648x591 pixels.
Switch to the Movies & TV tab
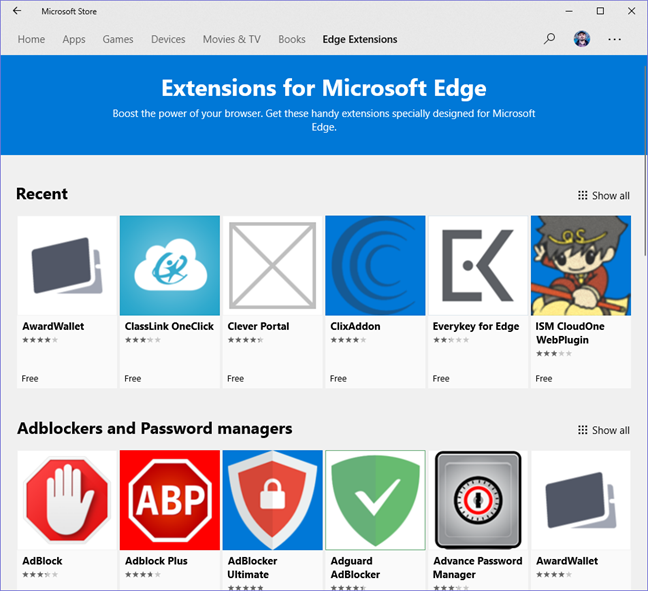coord(231,39)
